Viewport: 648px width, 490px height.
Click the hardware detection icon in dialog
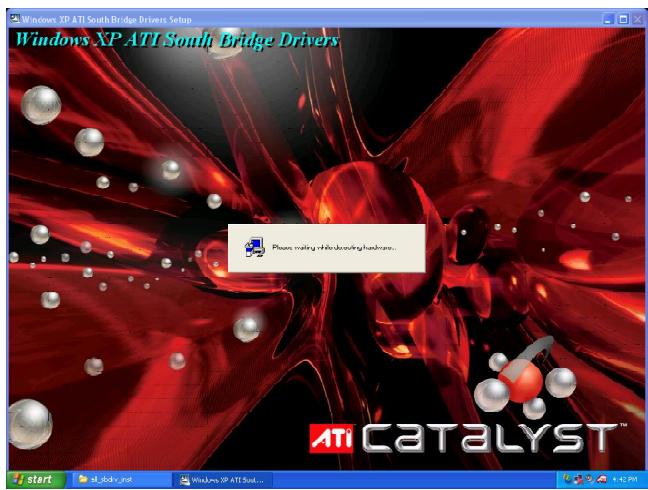(254, 247)
